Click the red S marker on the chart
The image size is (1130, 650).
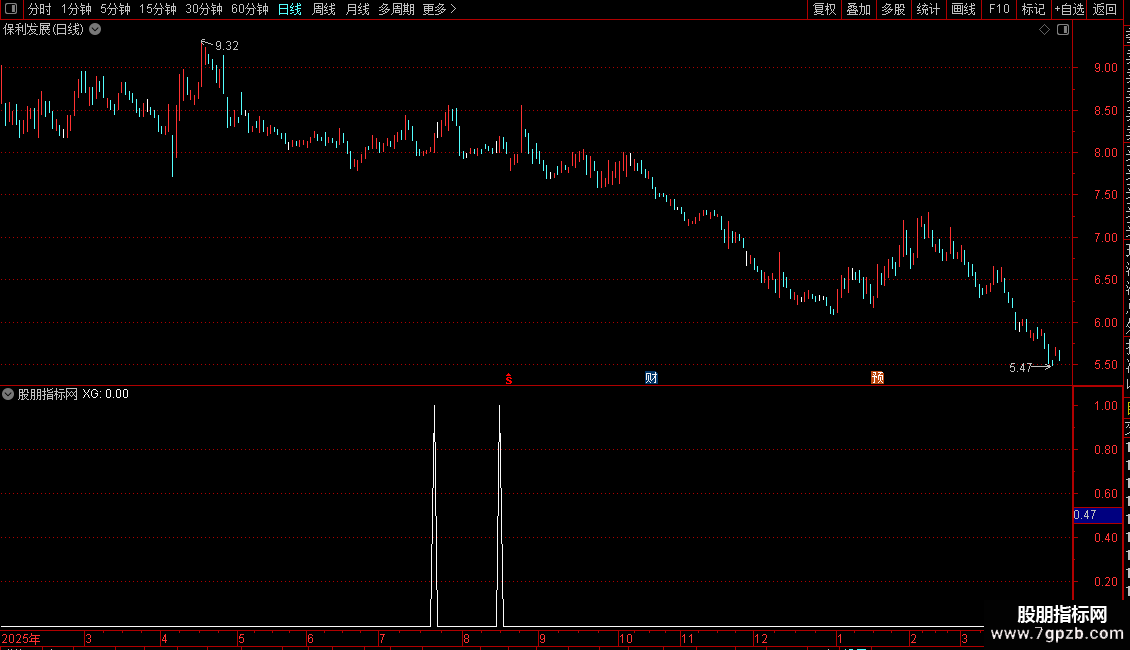pyautogui.click(x=509, y=379)
